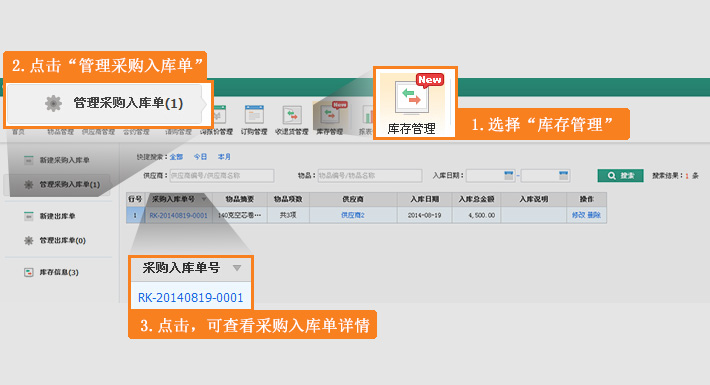Open 询报价管理 in the toolbar

click(x=216, y=120)
